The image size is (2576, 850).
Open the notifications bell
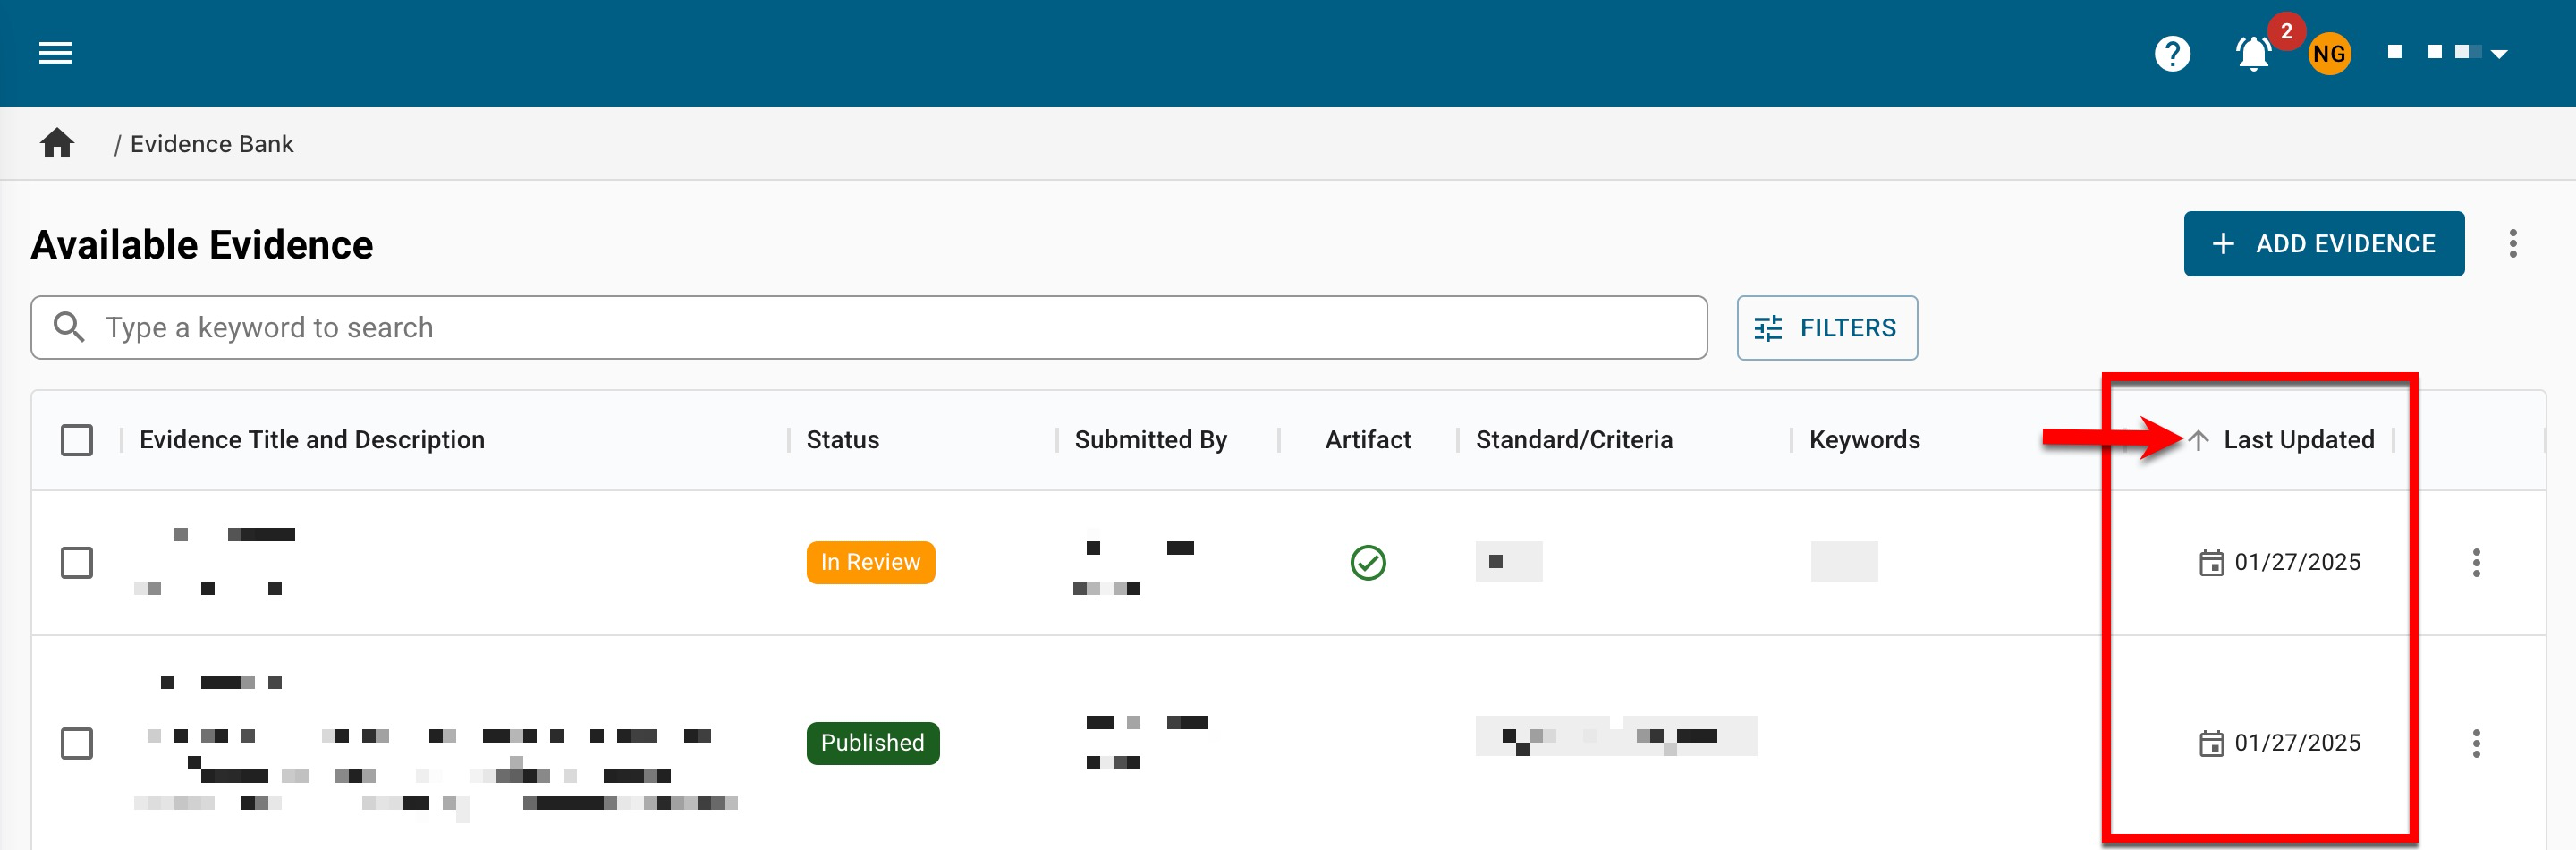(x=2252, y=54)
